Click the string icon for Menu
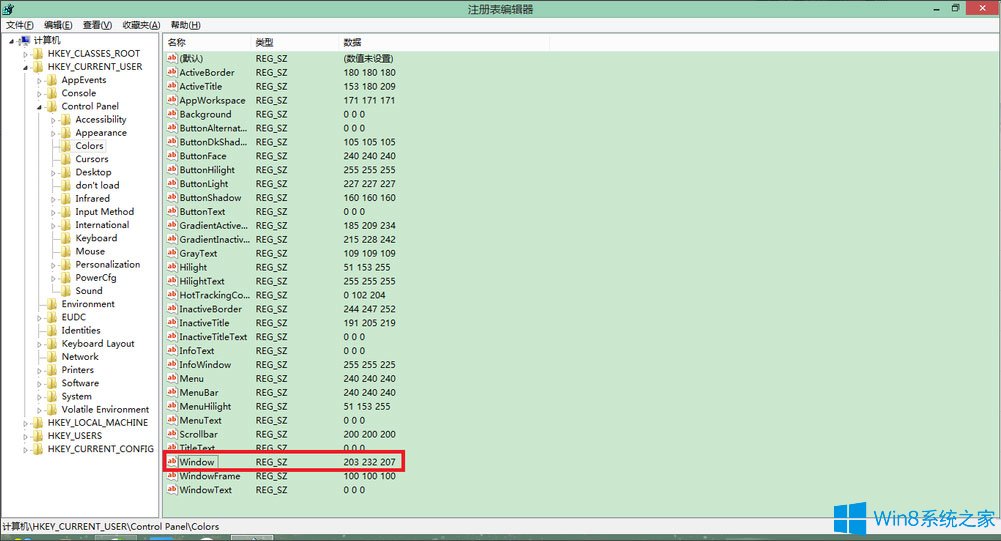Screen dimensions: 1001x541 coord(172,378)
